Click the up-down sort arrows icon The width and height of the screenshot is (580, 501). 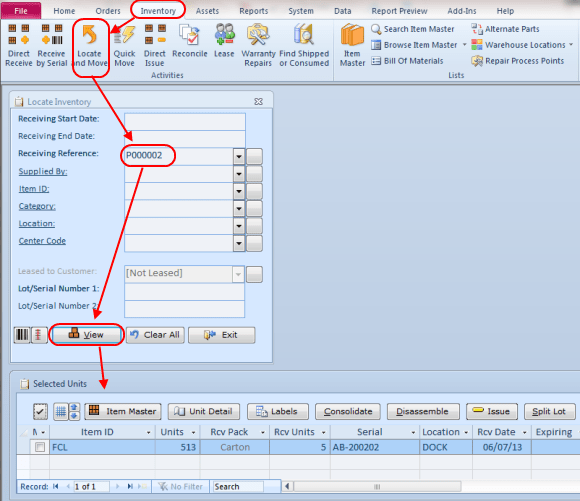coord(74,411)
